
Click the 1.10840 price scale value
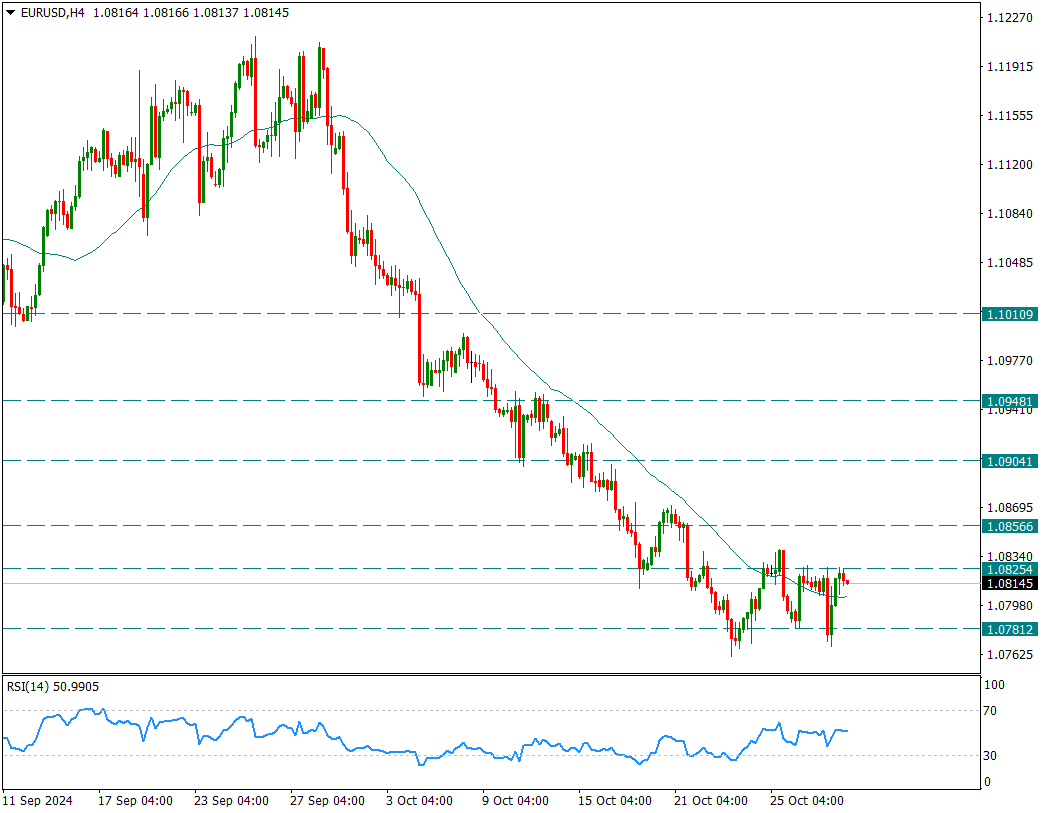click(1010, 214)
